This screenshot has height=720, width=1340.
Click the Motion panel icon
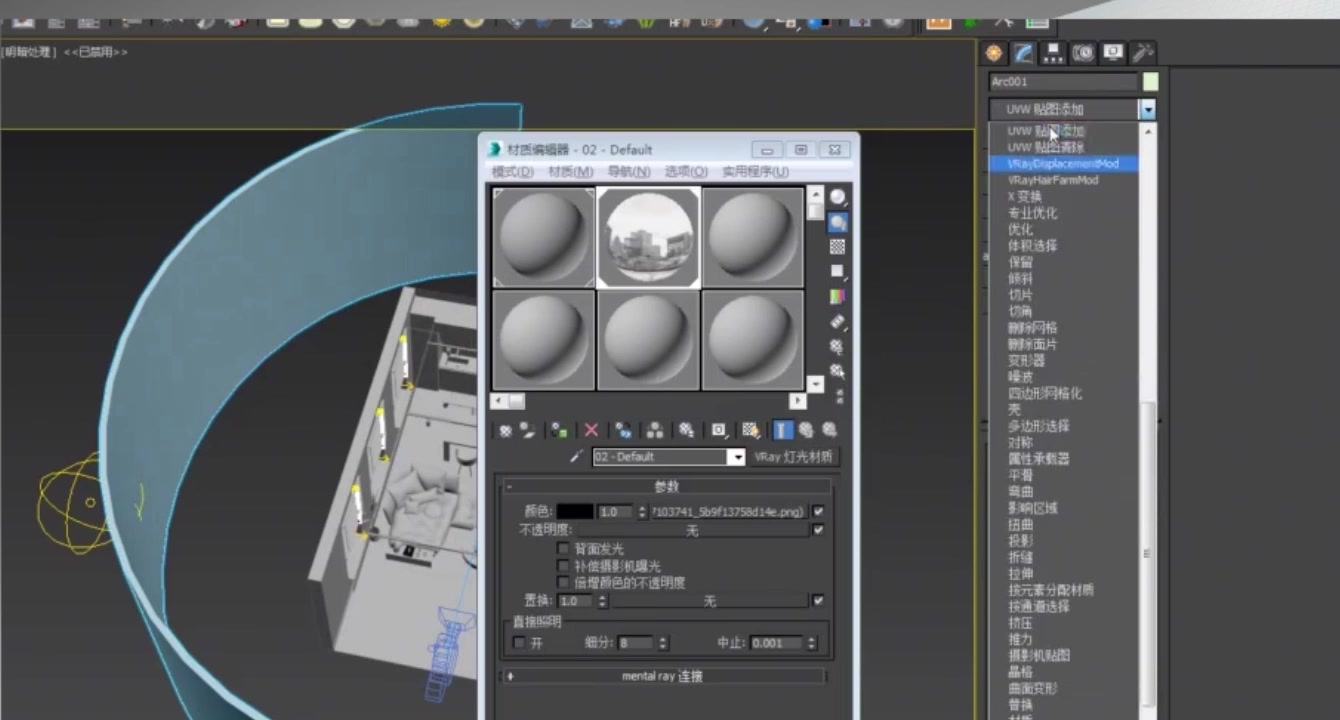[1082, 52]
